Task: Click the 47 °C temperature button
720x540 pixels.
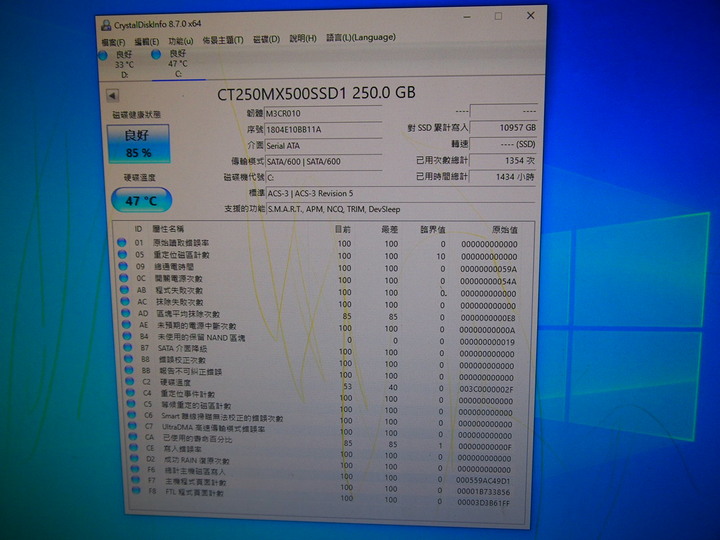Action: [141, 200]
